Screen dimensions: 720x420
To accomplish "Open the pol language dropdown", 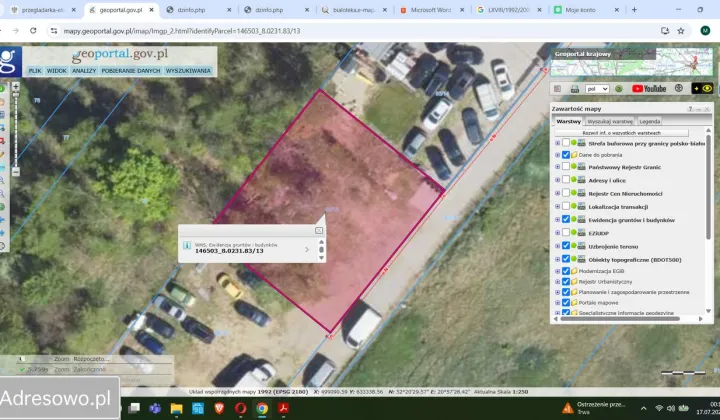I will (x=597, y=89).
